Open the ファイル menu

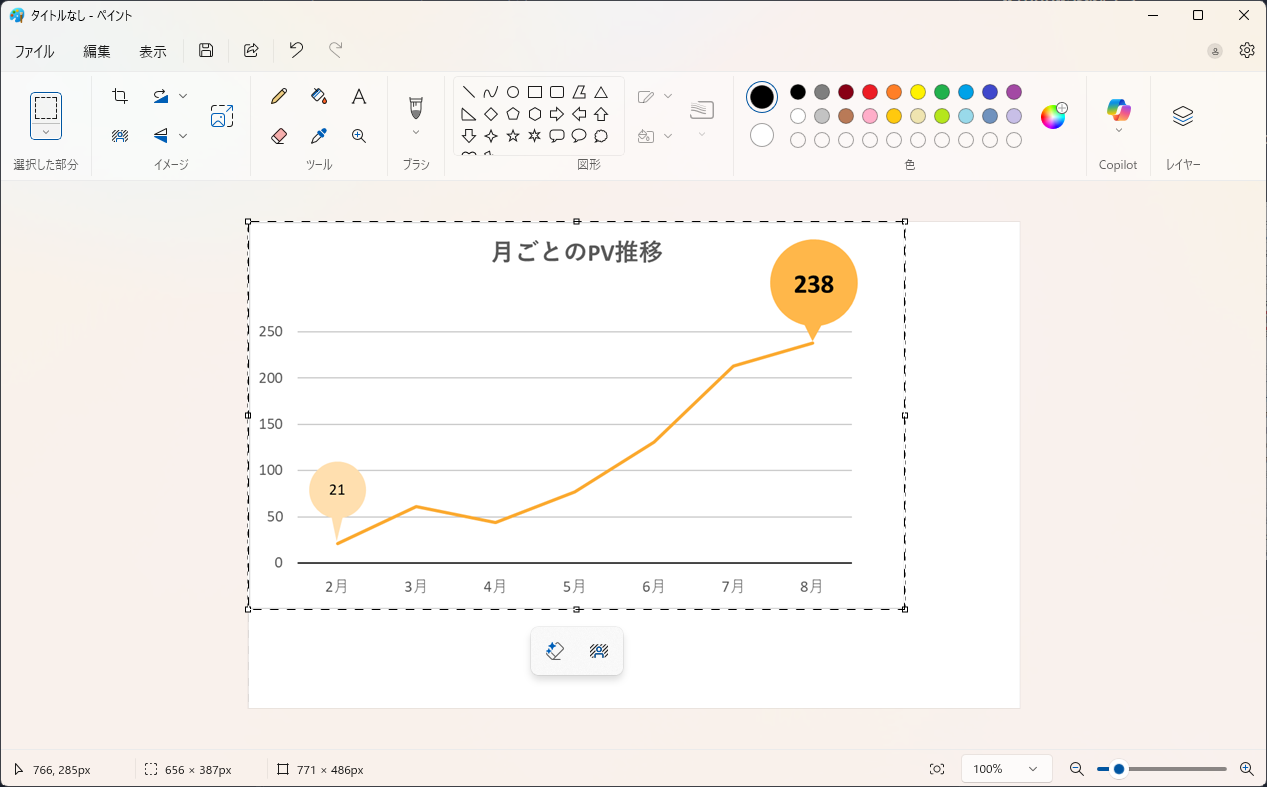pyautogui.click(x=34, y=51)
